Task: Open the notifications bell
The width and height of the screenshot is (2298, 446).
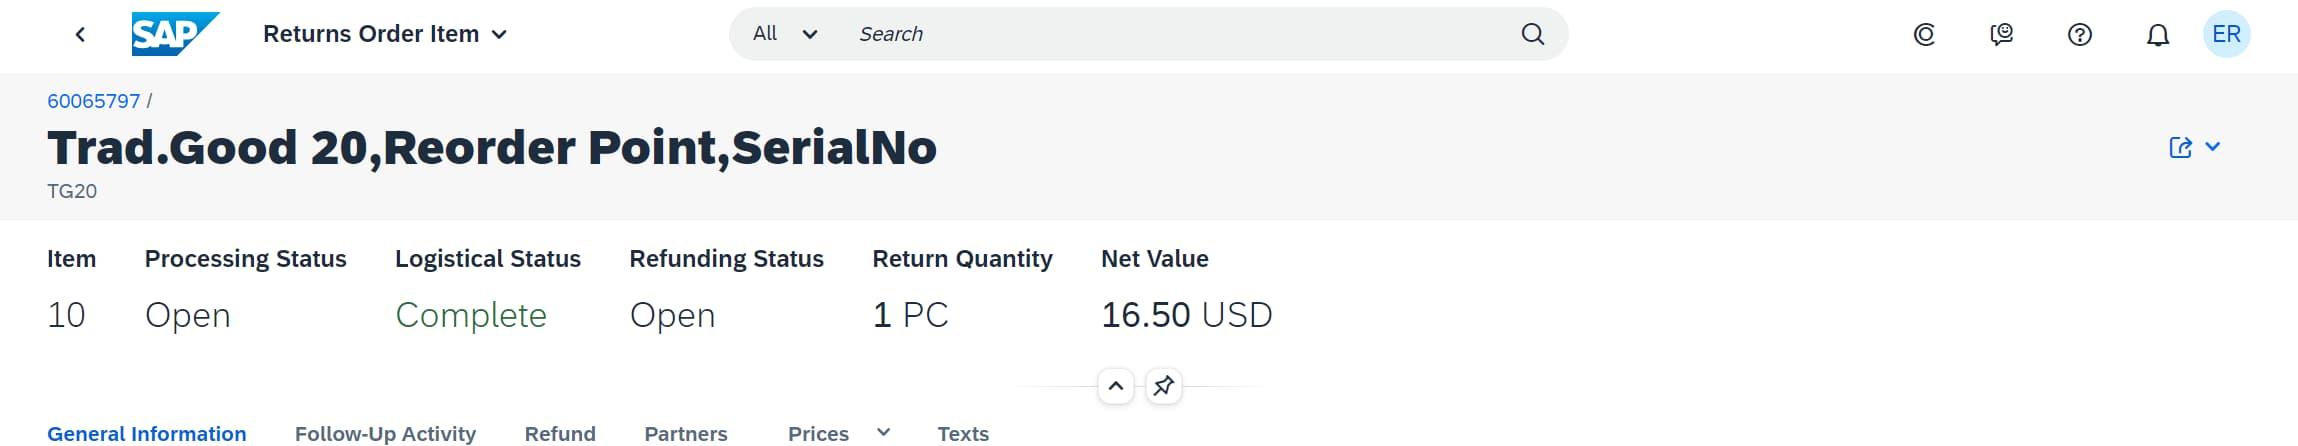Action: pos(2158,35)
